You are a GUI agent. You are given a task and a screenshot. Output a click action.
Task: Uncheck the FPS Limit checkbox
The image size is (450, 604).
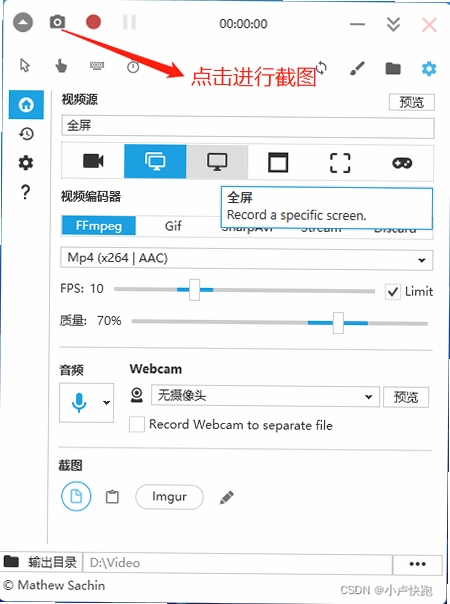point(393,292)
